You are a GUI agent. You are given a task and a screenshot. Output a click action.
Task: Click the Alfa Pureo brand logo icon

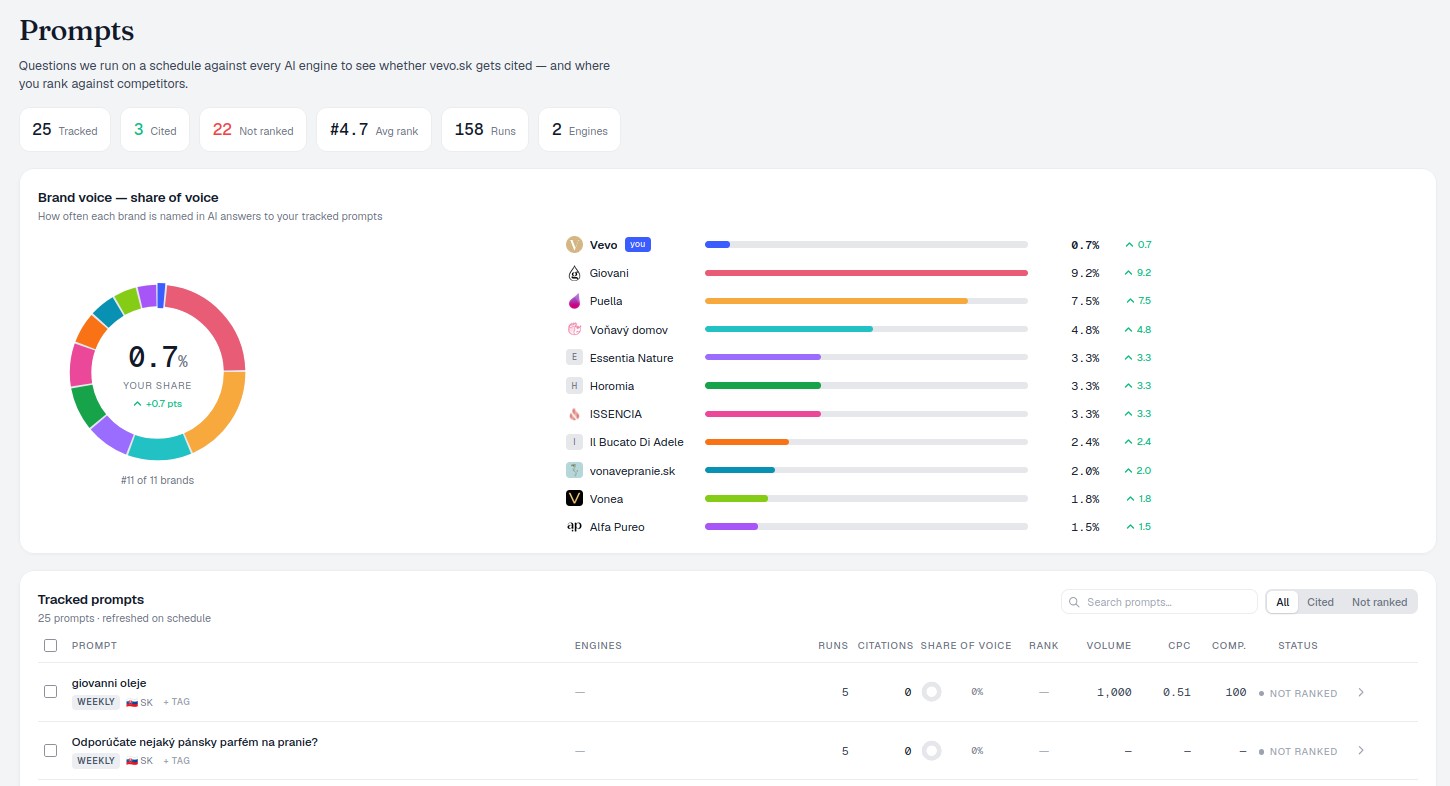pos(574,526)
